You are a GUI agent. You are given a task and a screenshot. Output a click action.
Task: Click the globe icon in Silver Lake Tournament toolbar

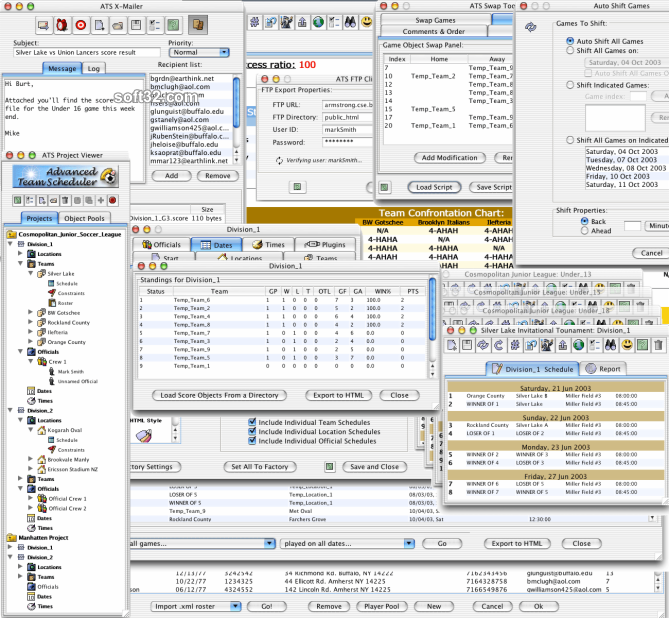[579, 345]
